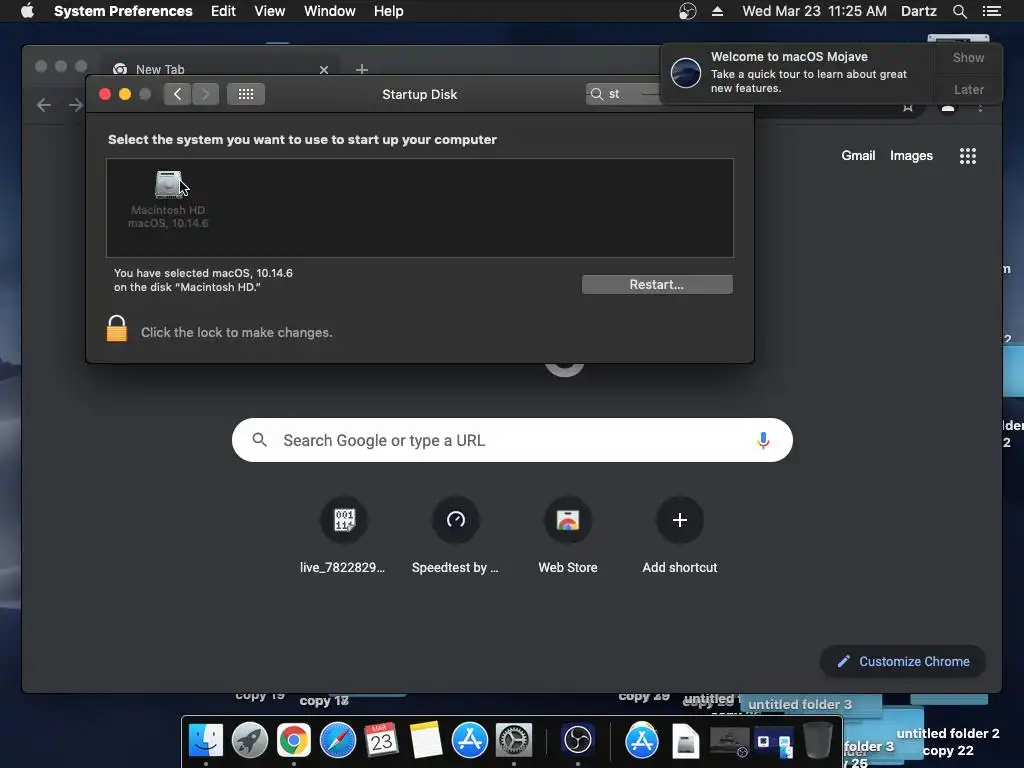Open the Google apps grid

point(967,155)
